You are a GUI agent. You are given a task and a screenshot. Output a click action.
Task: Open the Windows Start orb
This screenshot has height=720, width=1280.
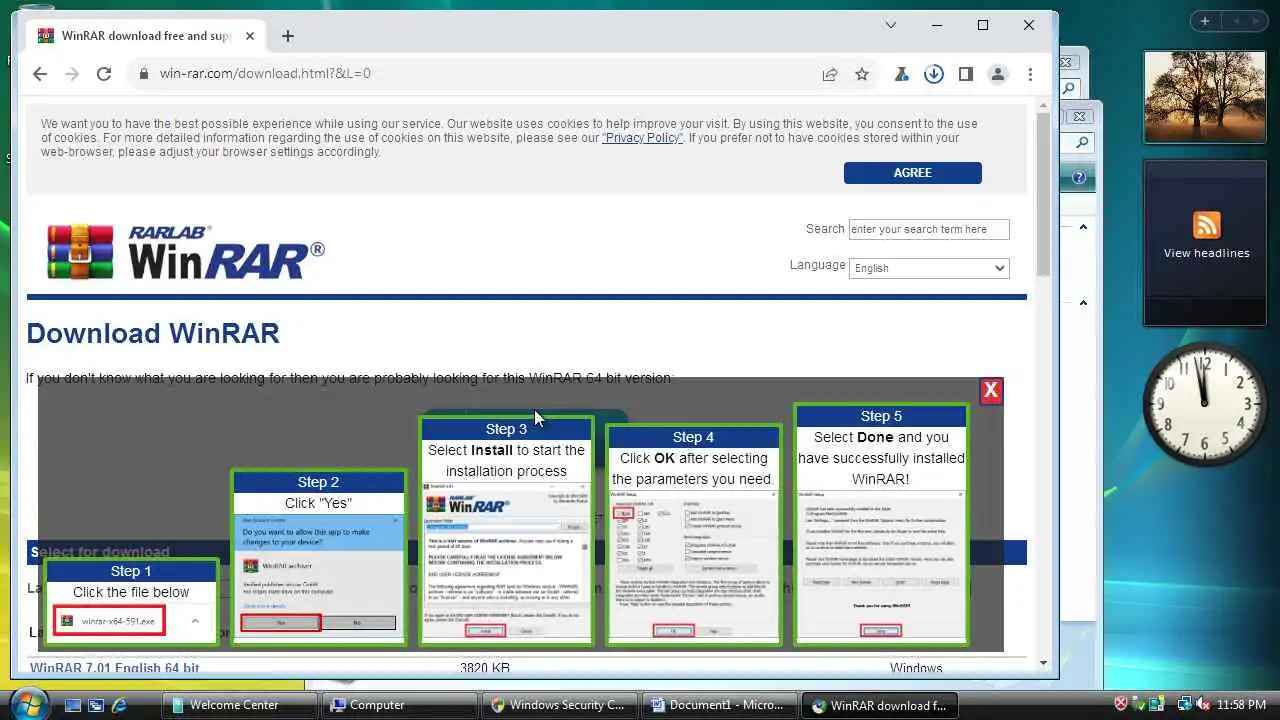(x=28, y=702)
